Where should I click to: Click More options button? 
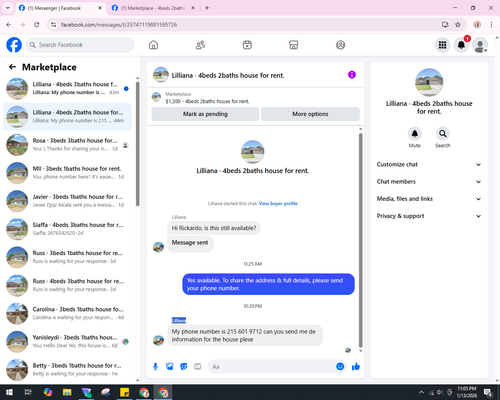310,114
